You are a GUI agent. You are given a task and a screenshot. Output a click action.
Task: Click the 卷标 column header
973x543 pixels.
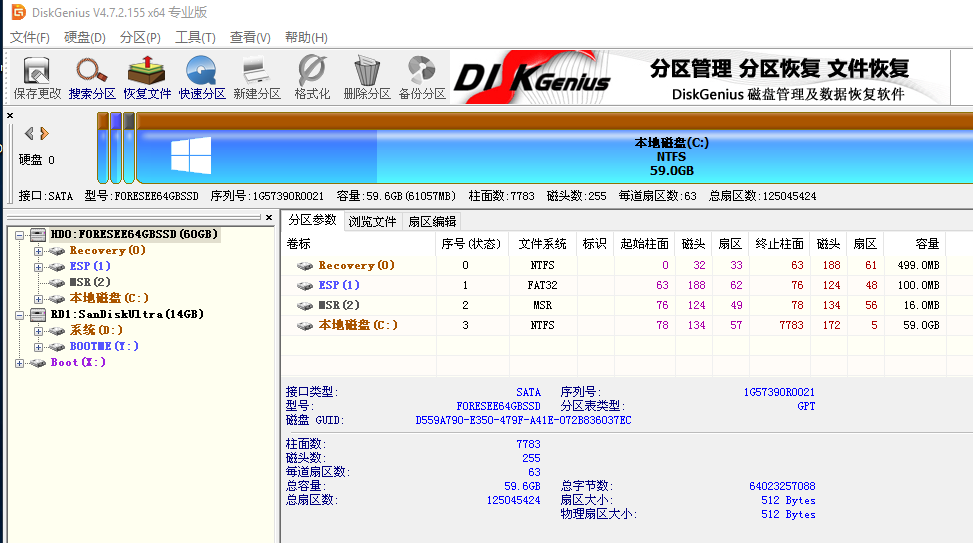pos(359,244)
